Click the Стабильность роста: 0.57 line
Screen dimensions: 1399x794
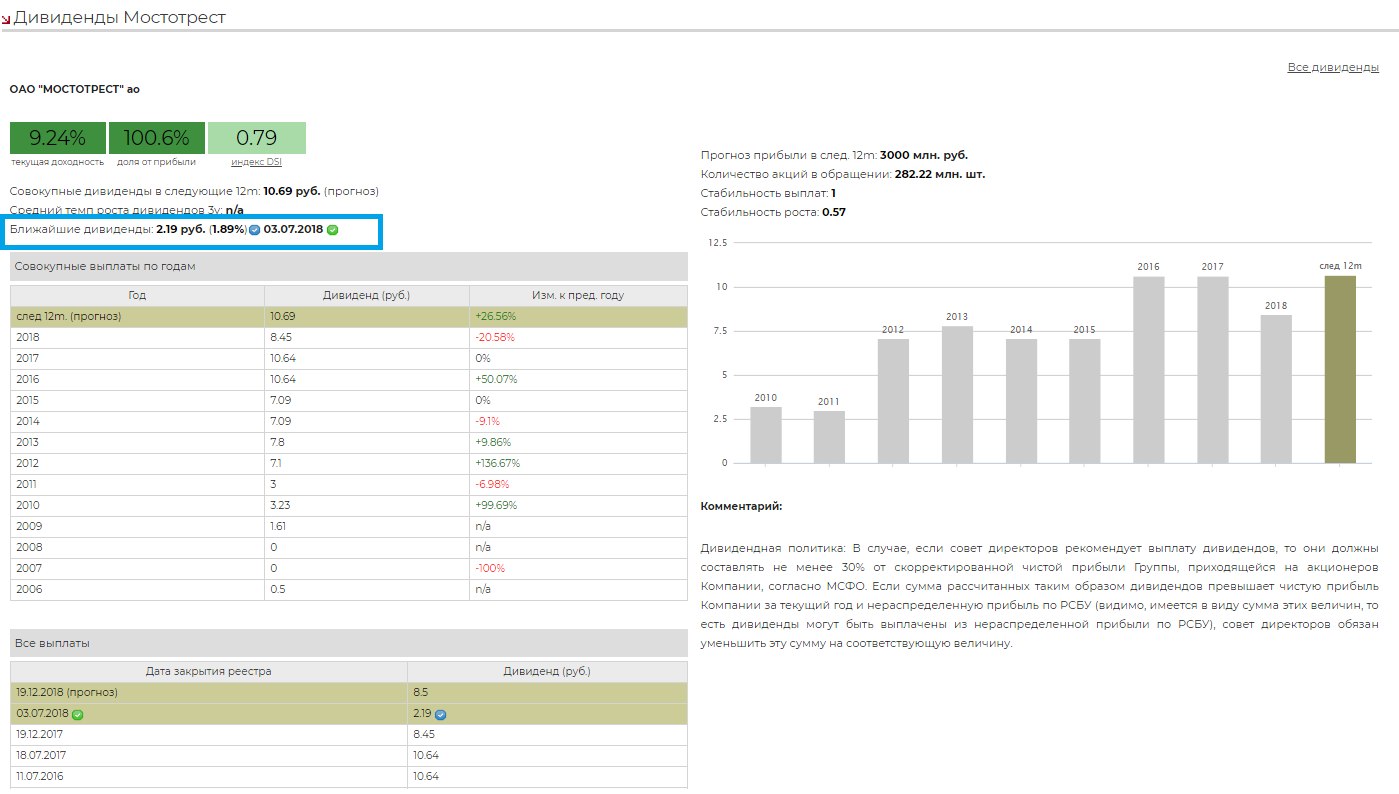(773, 212)
